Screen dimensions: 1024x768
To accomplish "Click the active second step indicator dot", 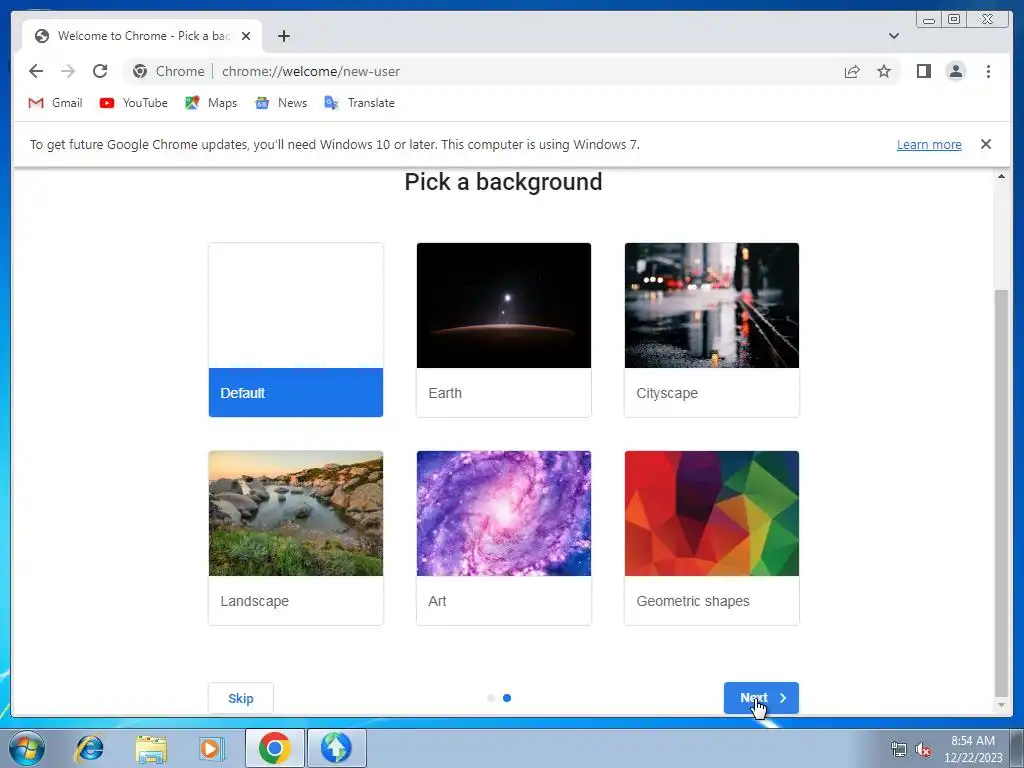I will [x=507, y=698].
